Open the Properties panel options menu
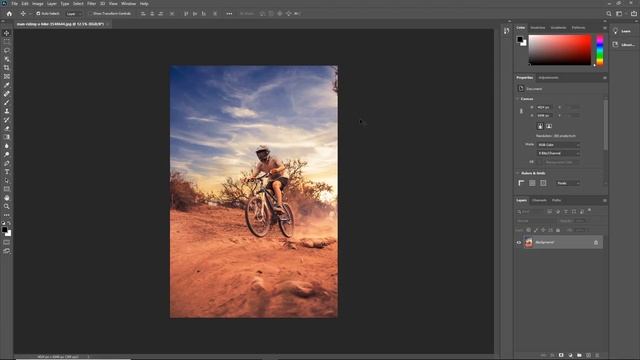 pos(604,78)
